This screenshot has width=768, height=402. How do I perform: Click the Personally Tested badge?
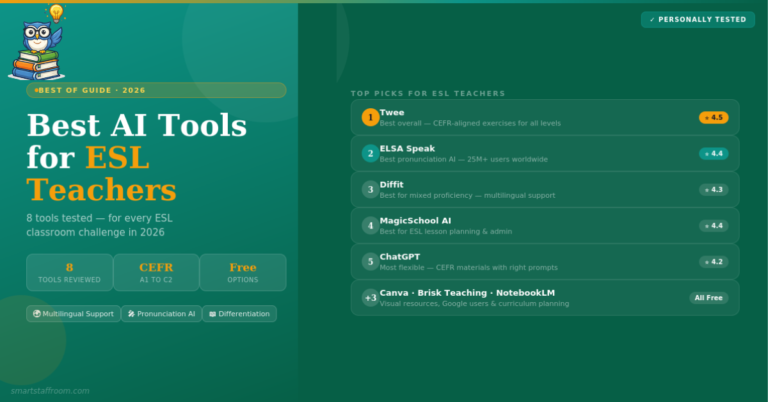tap(697, 20)
